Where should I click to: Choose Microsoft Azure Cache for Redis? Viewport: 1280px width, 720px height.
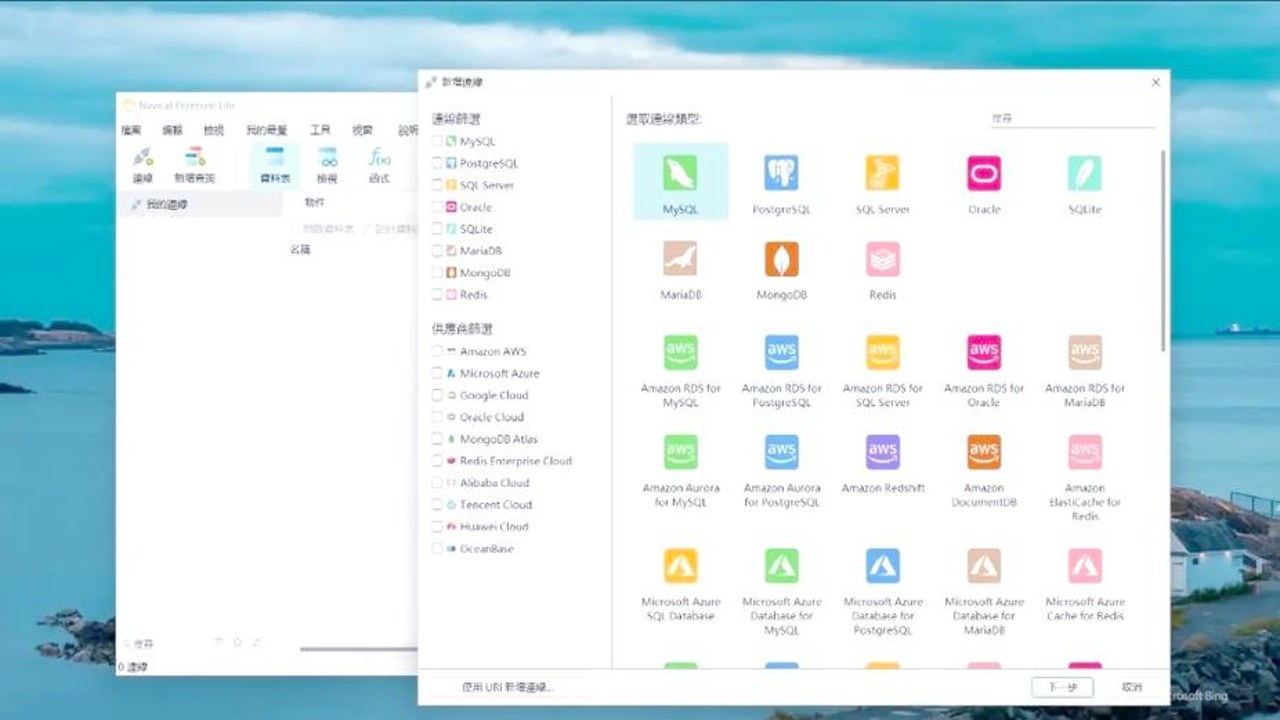[1085, 585]
